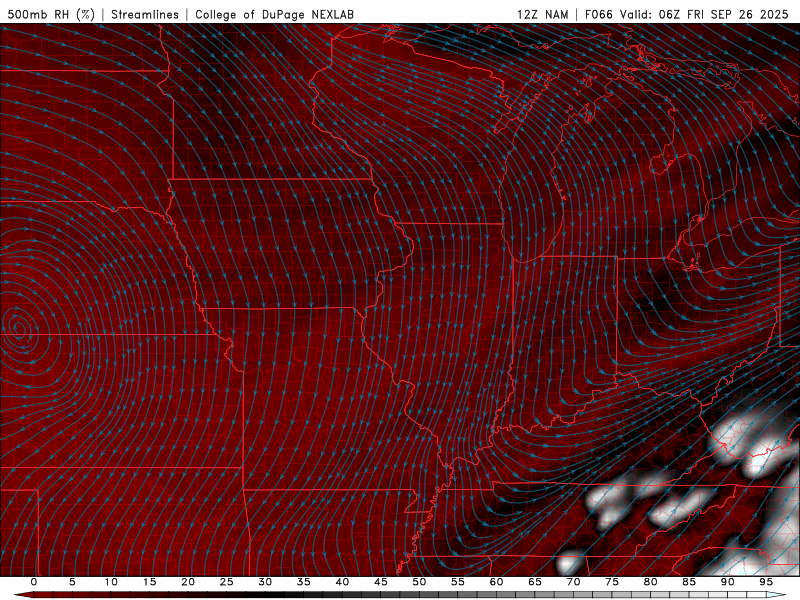Click the "70" value on RH scale
This screenshot has height=600, width=800.
tap(573, 582)
